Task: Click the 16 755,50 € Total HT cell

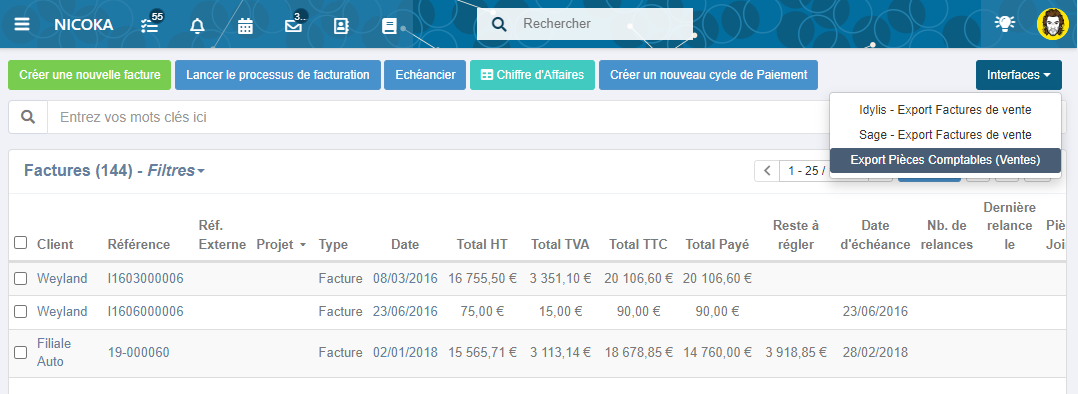Action: click(482, 278)
